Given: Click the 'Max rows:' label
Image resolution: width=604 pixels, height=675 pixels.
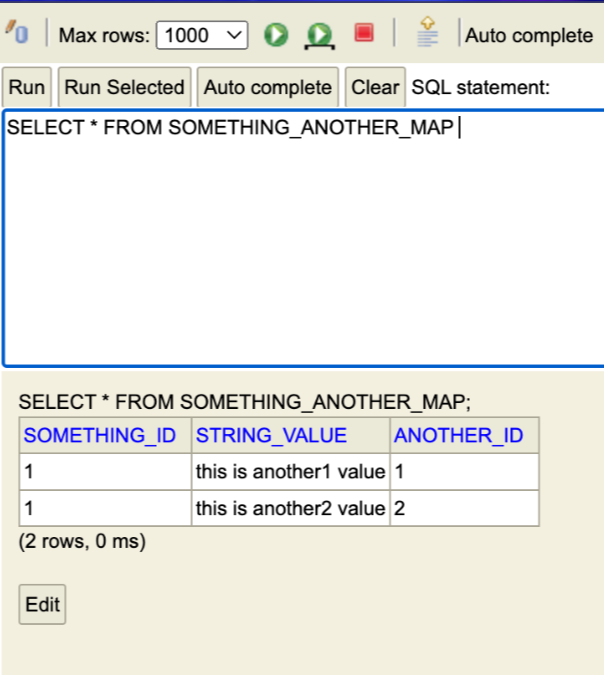Looking at the screenshot, I should (x=104, y=35).
